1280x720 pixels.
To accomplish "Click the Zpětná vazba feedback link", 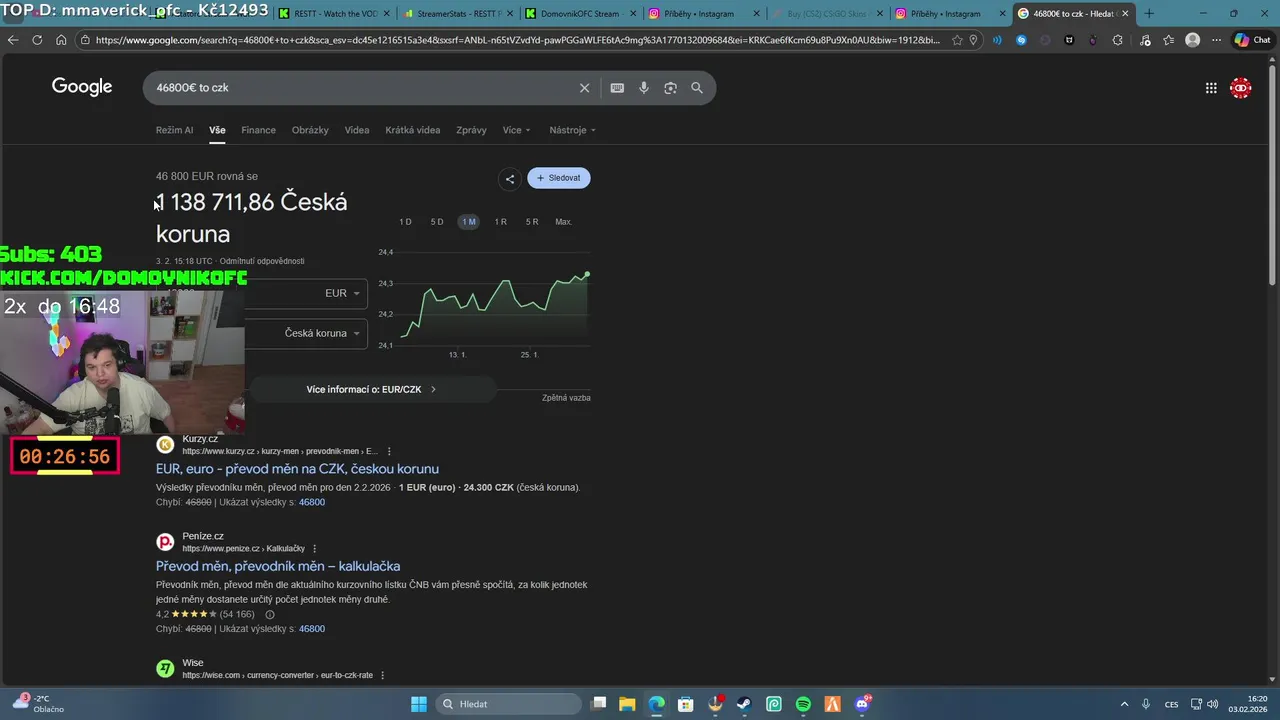I will click(566, 398).
